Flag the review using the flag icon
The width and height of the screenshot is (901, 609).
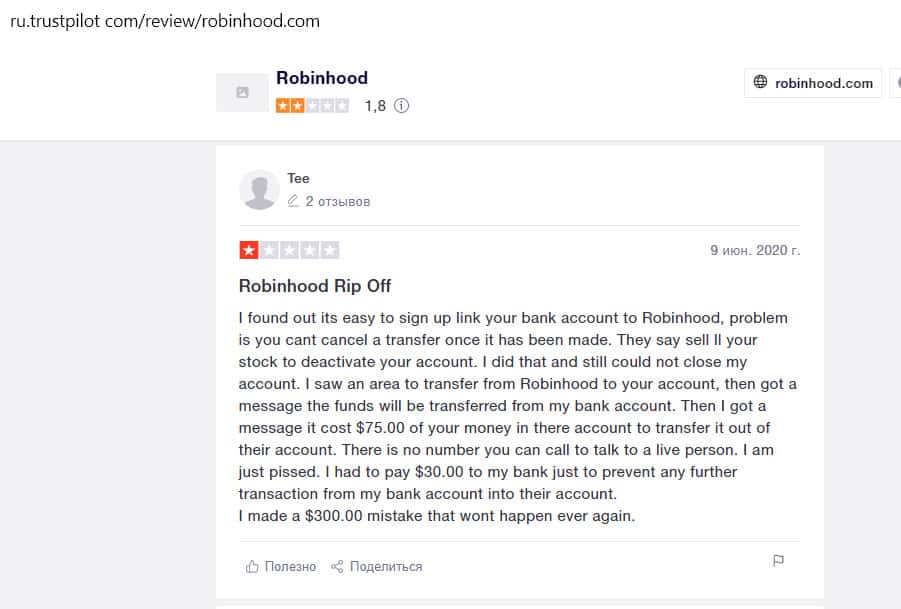[778, 562]
